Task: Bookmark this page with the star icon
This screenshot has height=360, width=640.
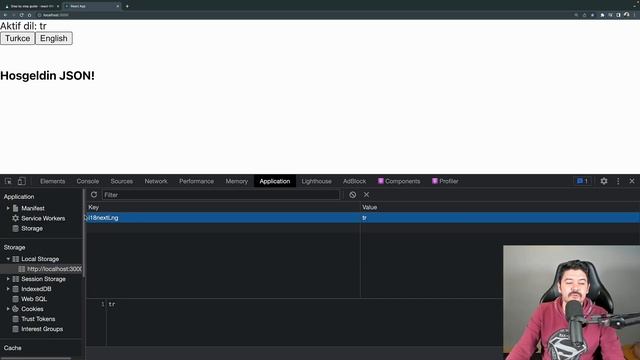Action: coord(592,15)
